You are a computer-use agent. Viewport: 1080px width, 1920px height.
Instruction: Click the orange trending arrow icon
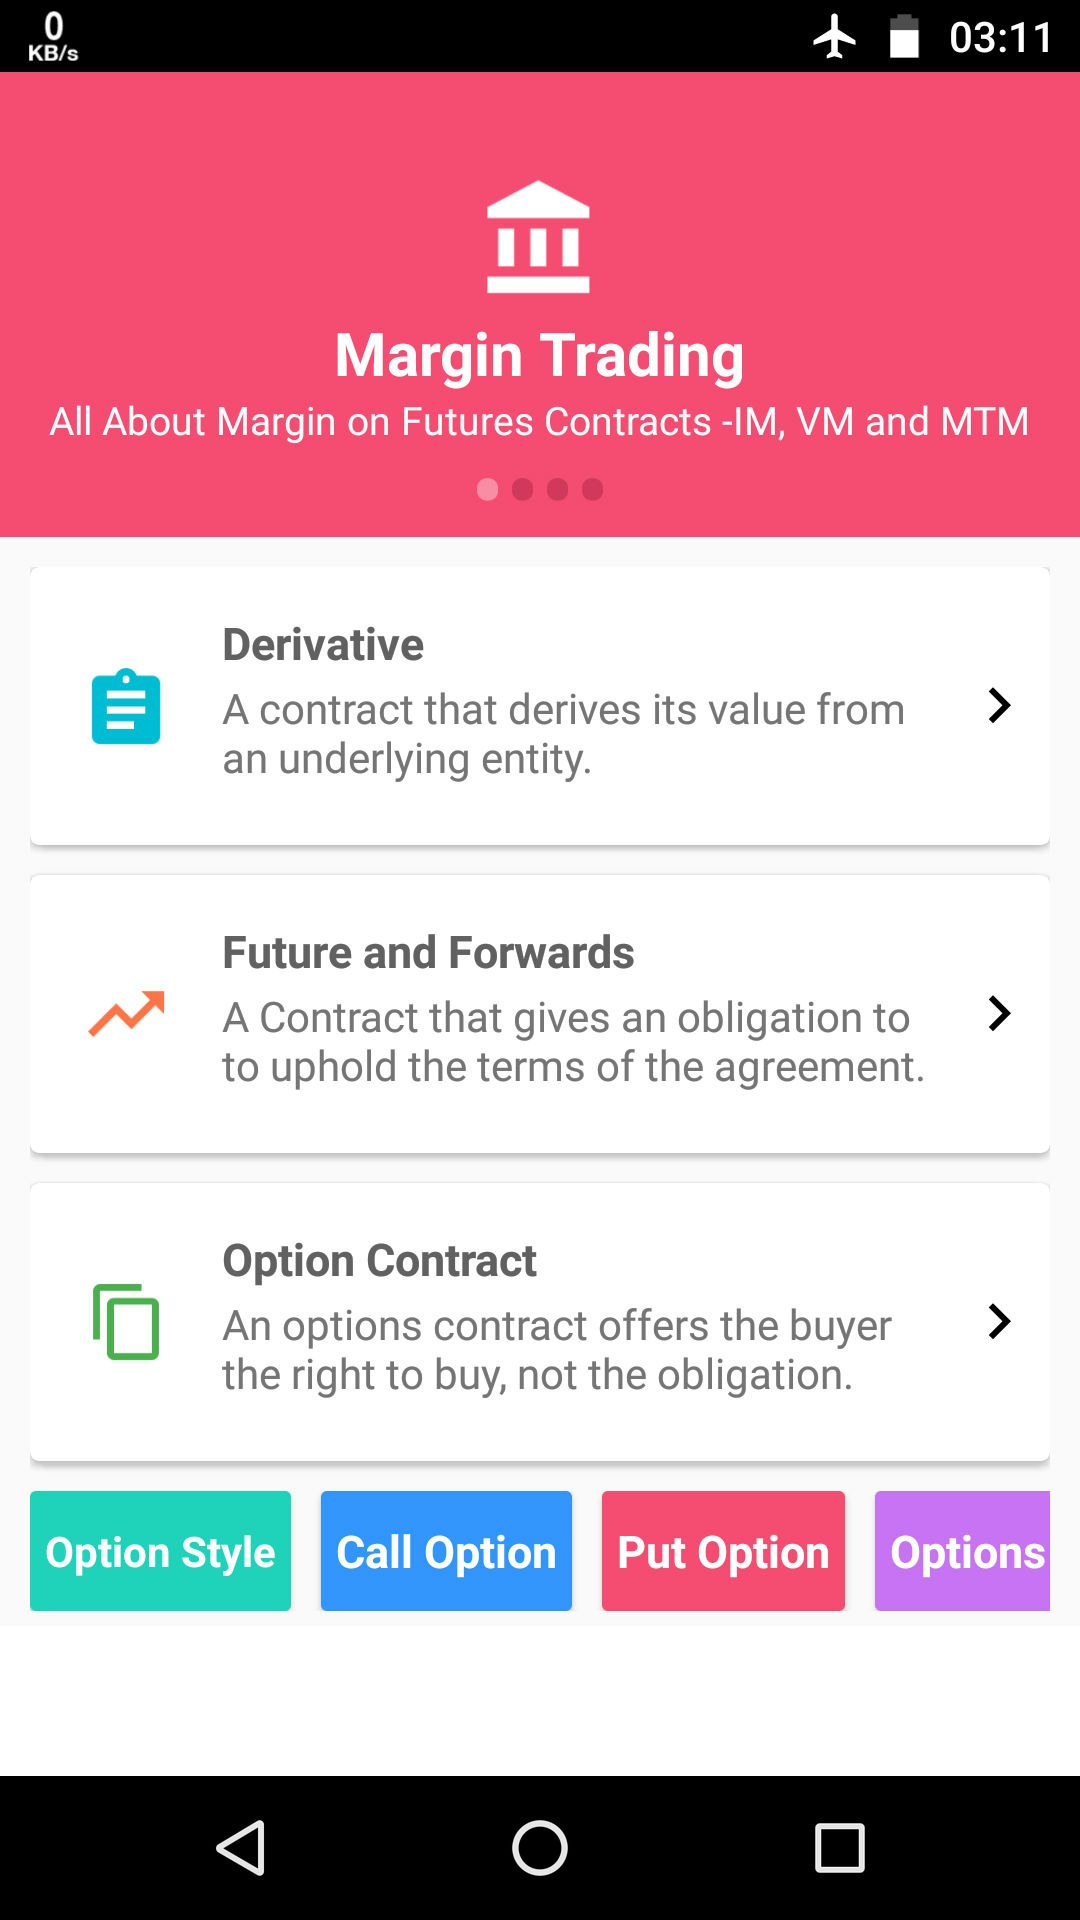point(127,1014)
